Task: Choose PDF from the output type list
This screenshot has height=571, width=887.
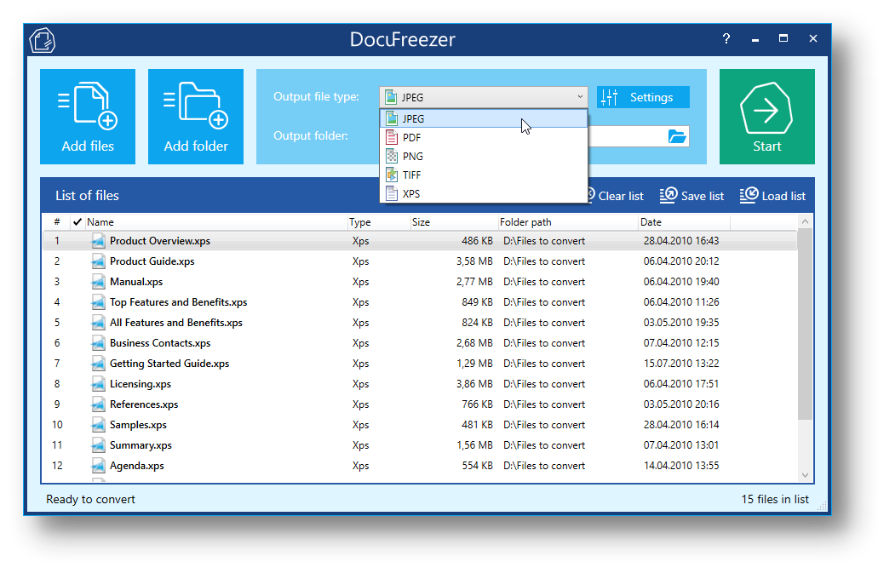Action: [412, 138]
